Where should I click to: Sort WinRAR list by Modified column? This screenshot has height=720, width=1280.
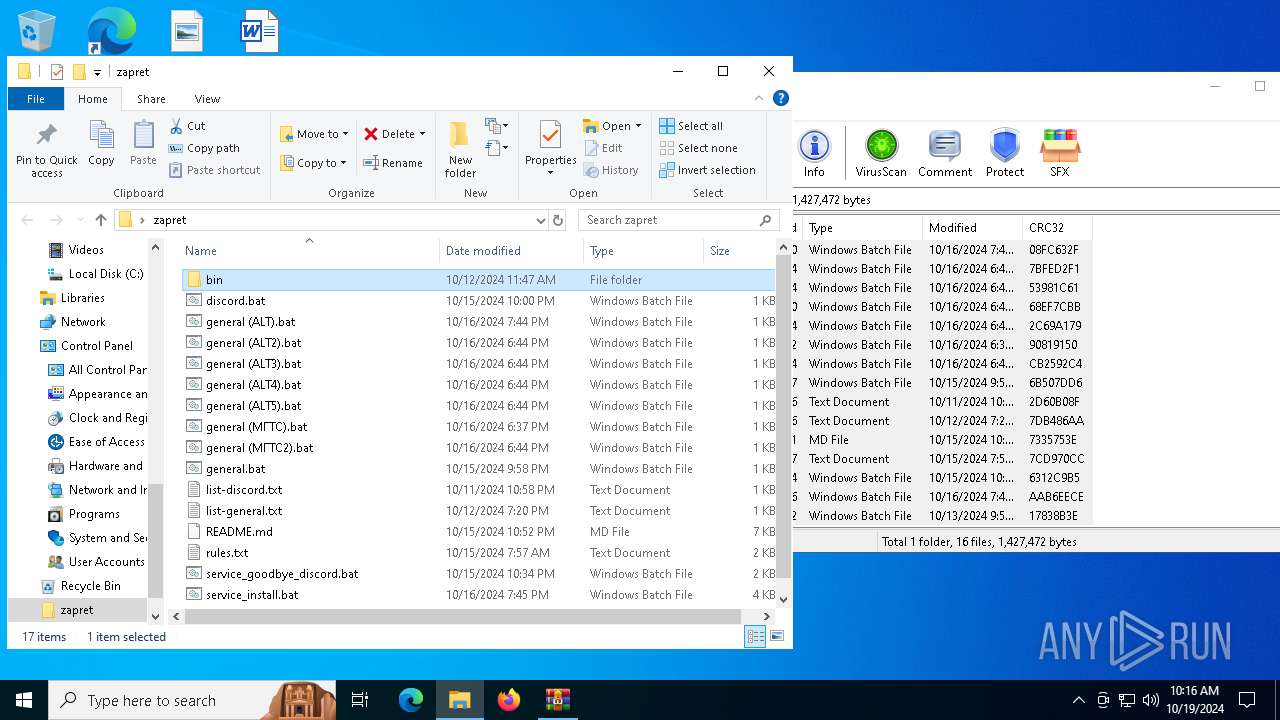coord(972,228)
